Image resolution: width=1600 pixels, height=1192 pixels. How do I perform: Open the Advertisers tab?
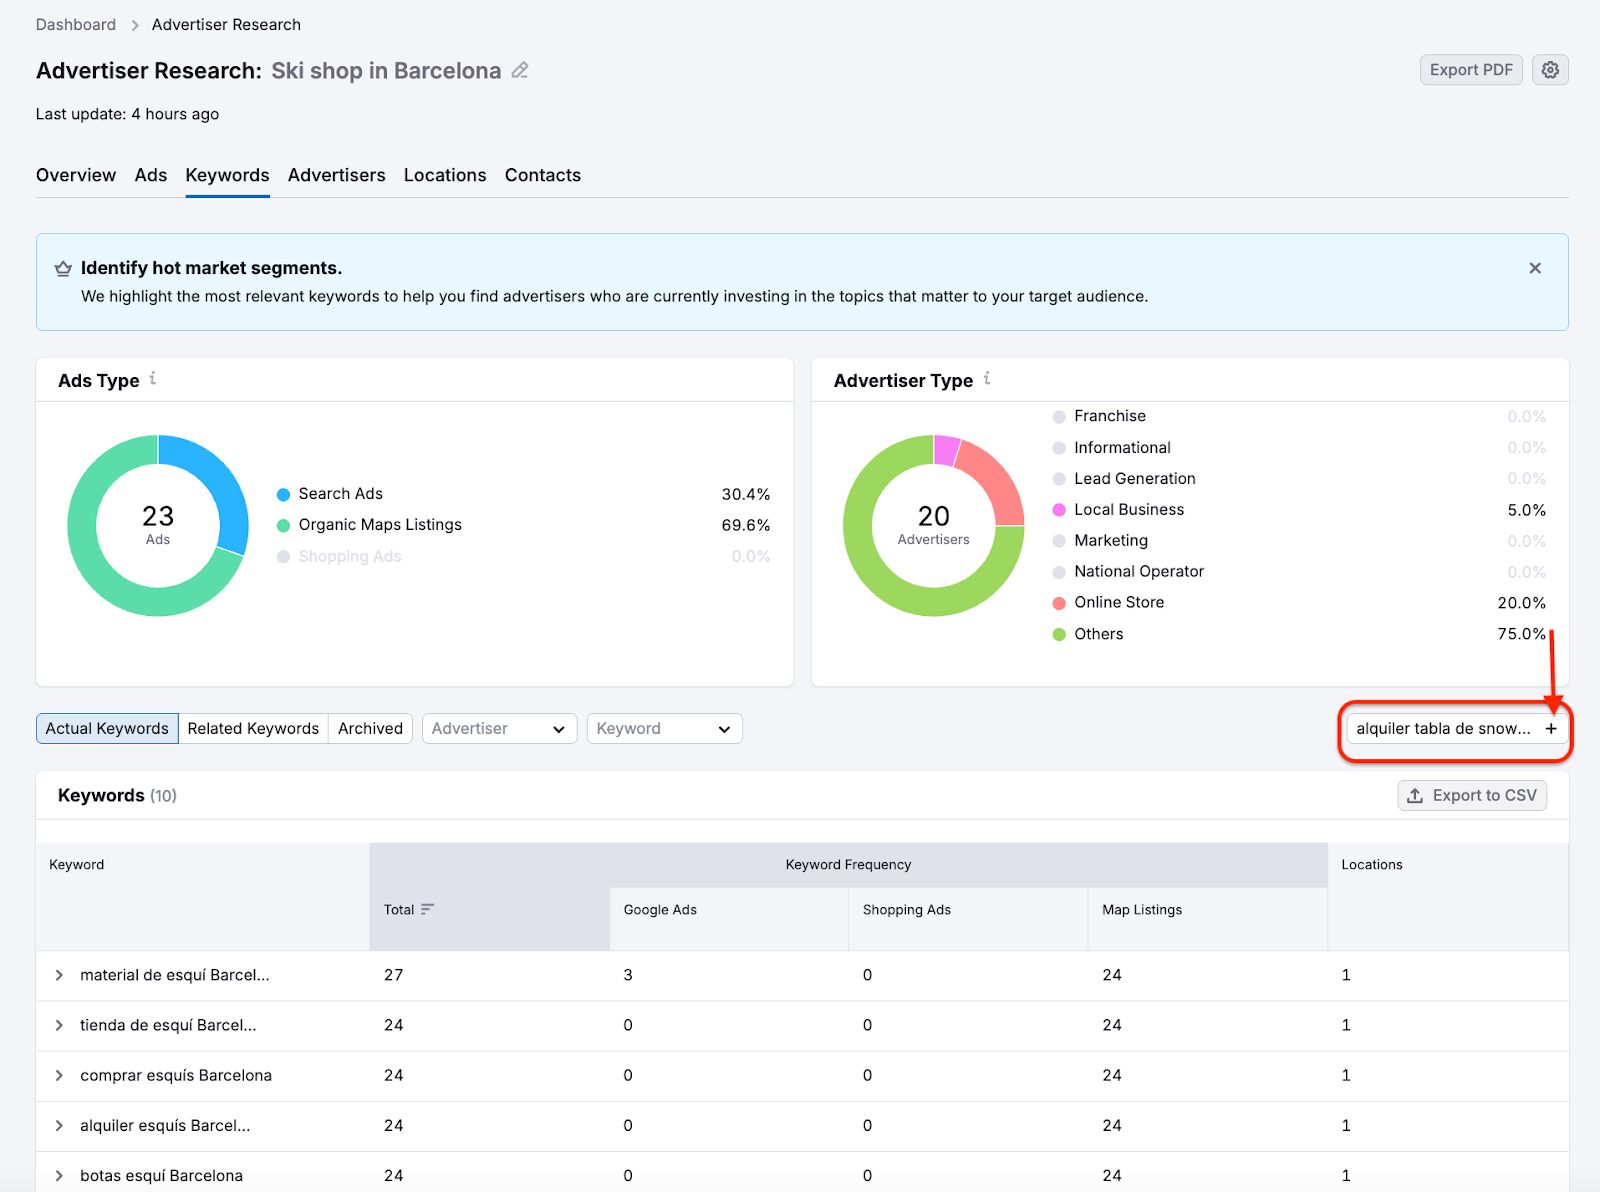pos(336,175)
